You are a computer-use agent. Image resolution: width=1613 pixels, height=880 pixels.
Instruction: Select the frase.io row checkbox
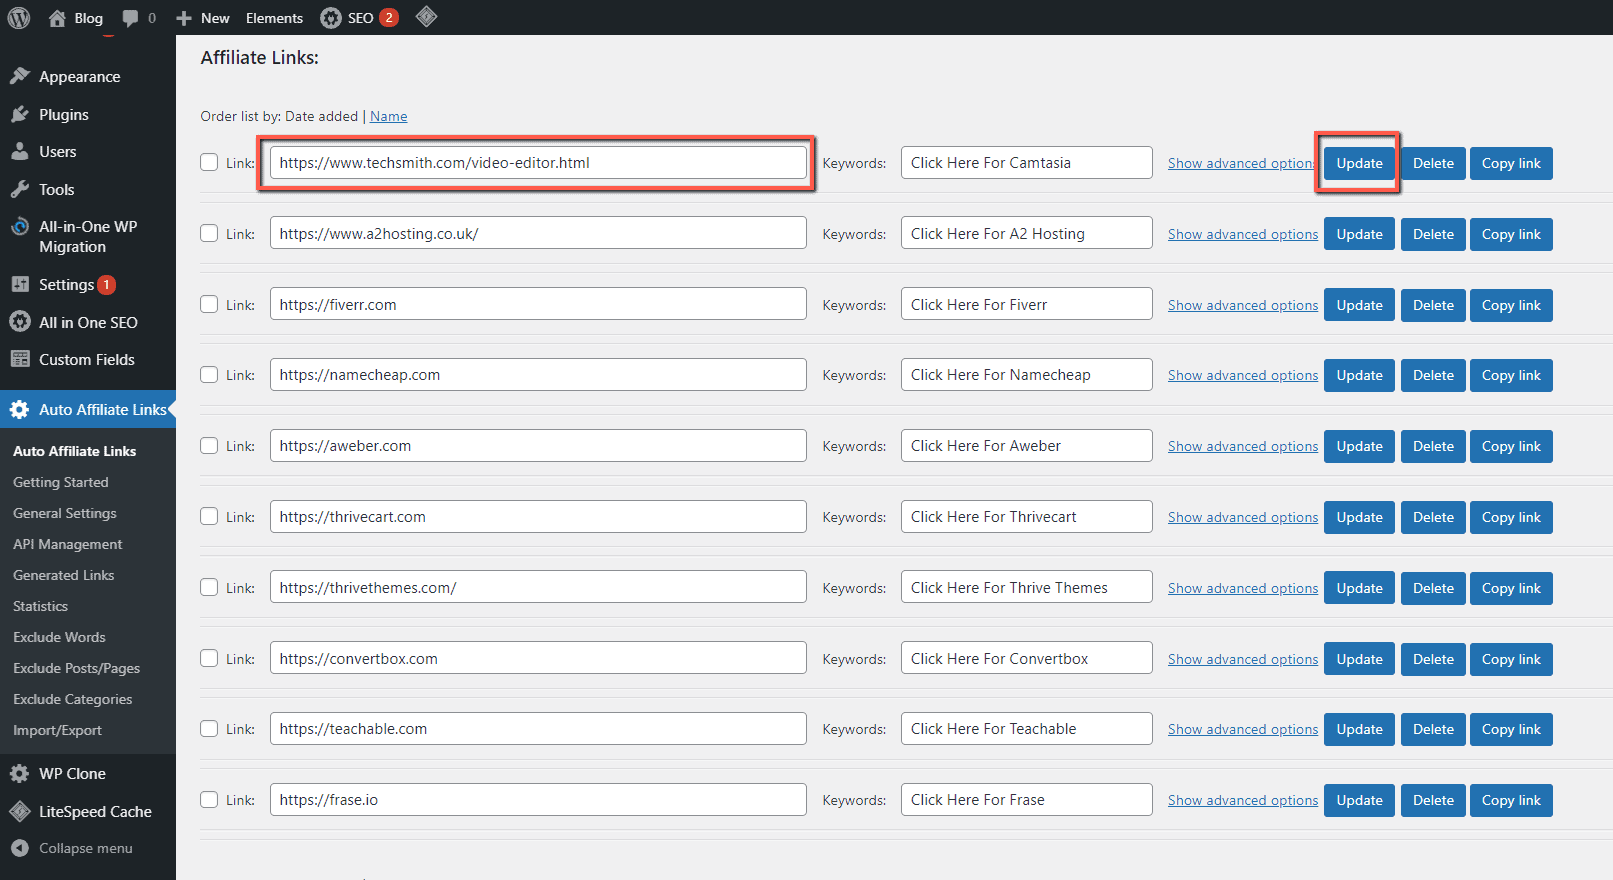click(209, 799)
